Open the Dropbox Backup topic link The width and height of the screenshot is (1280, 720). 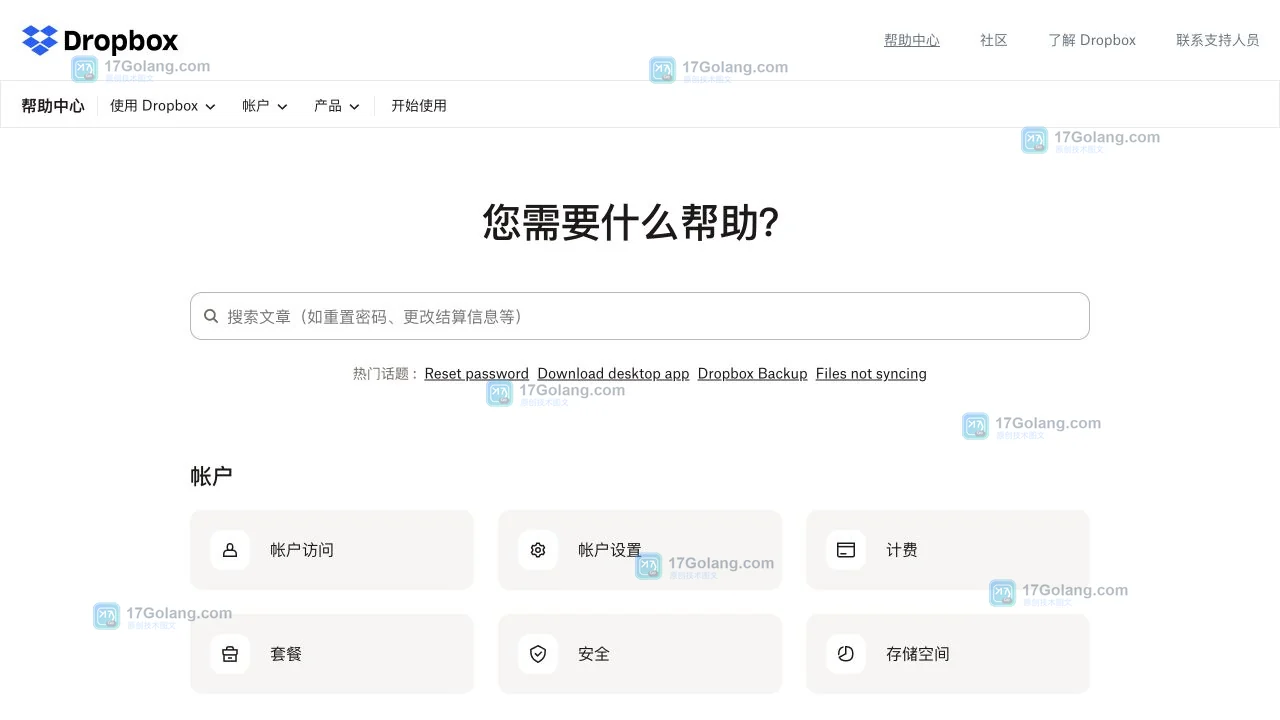tap(752, 373)
